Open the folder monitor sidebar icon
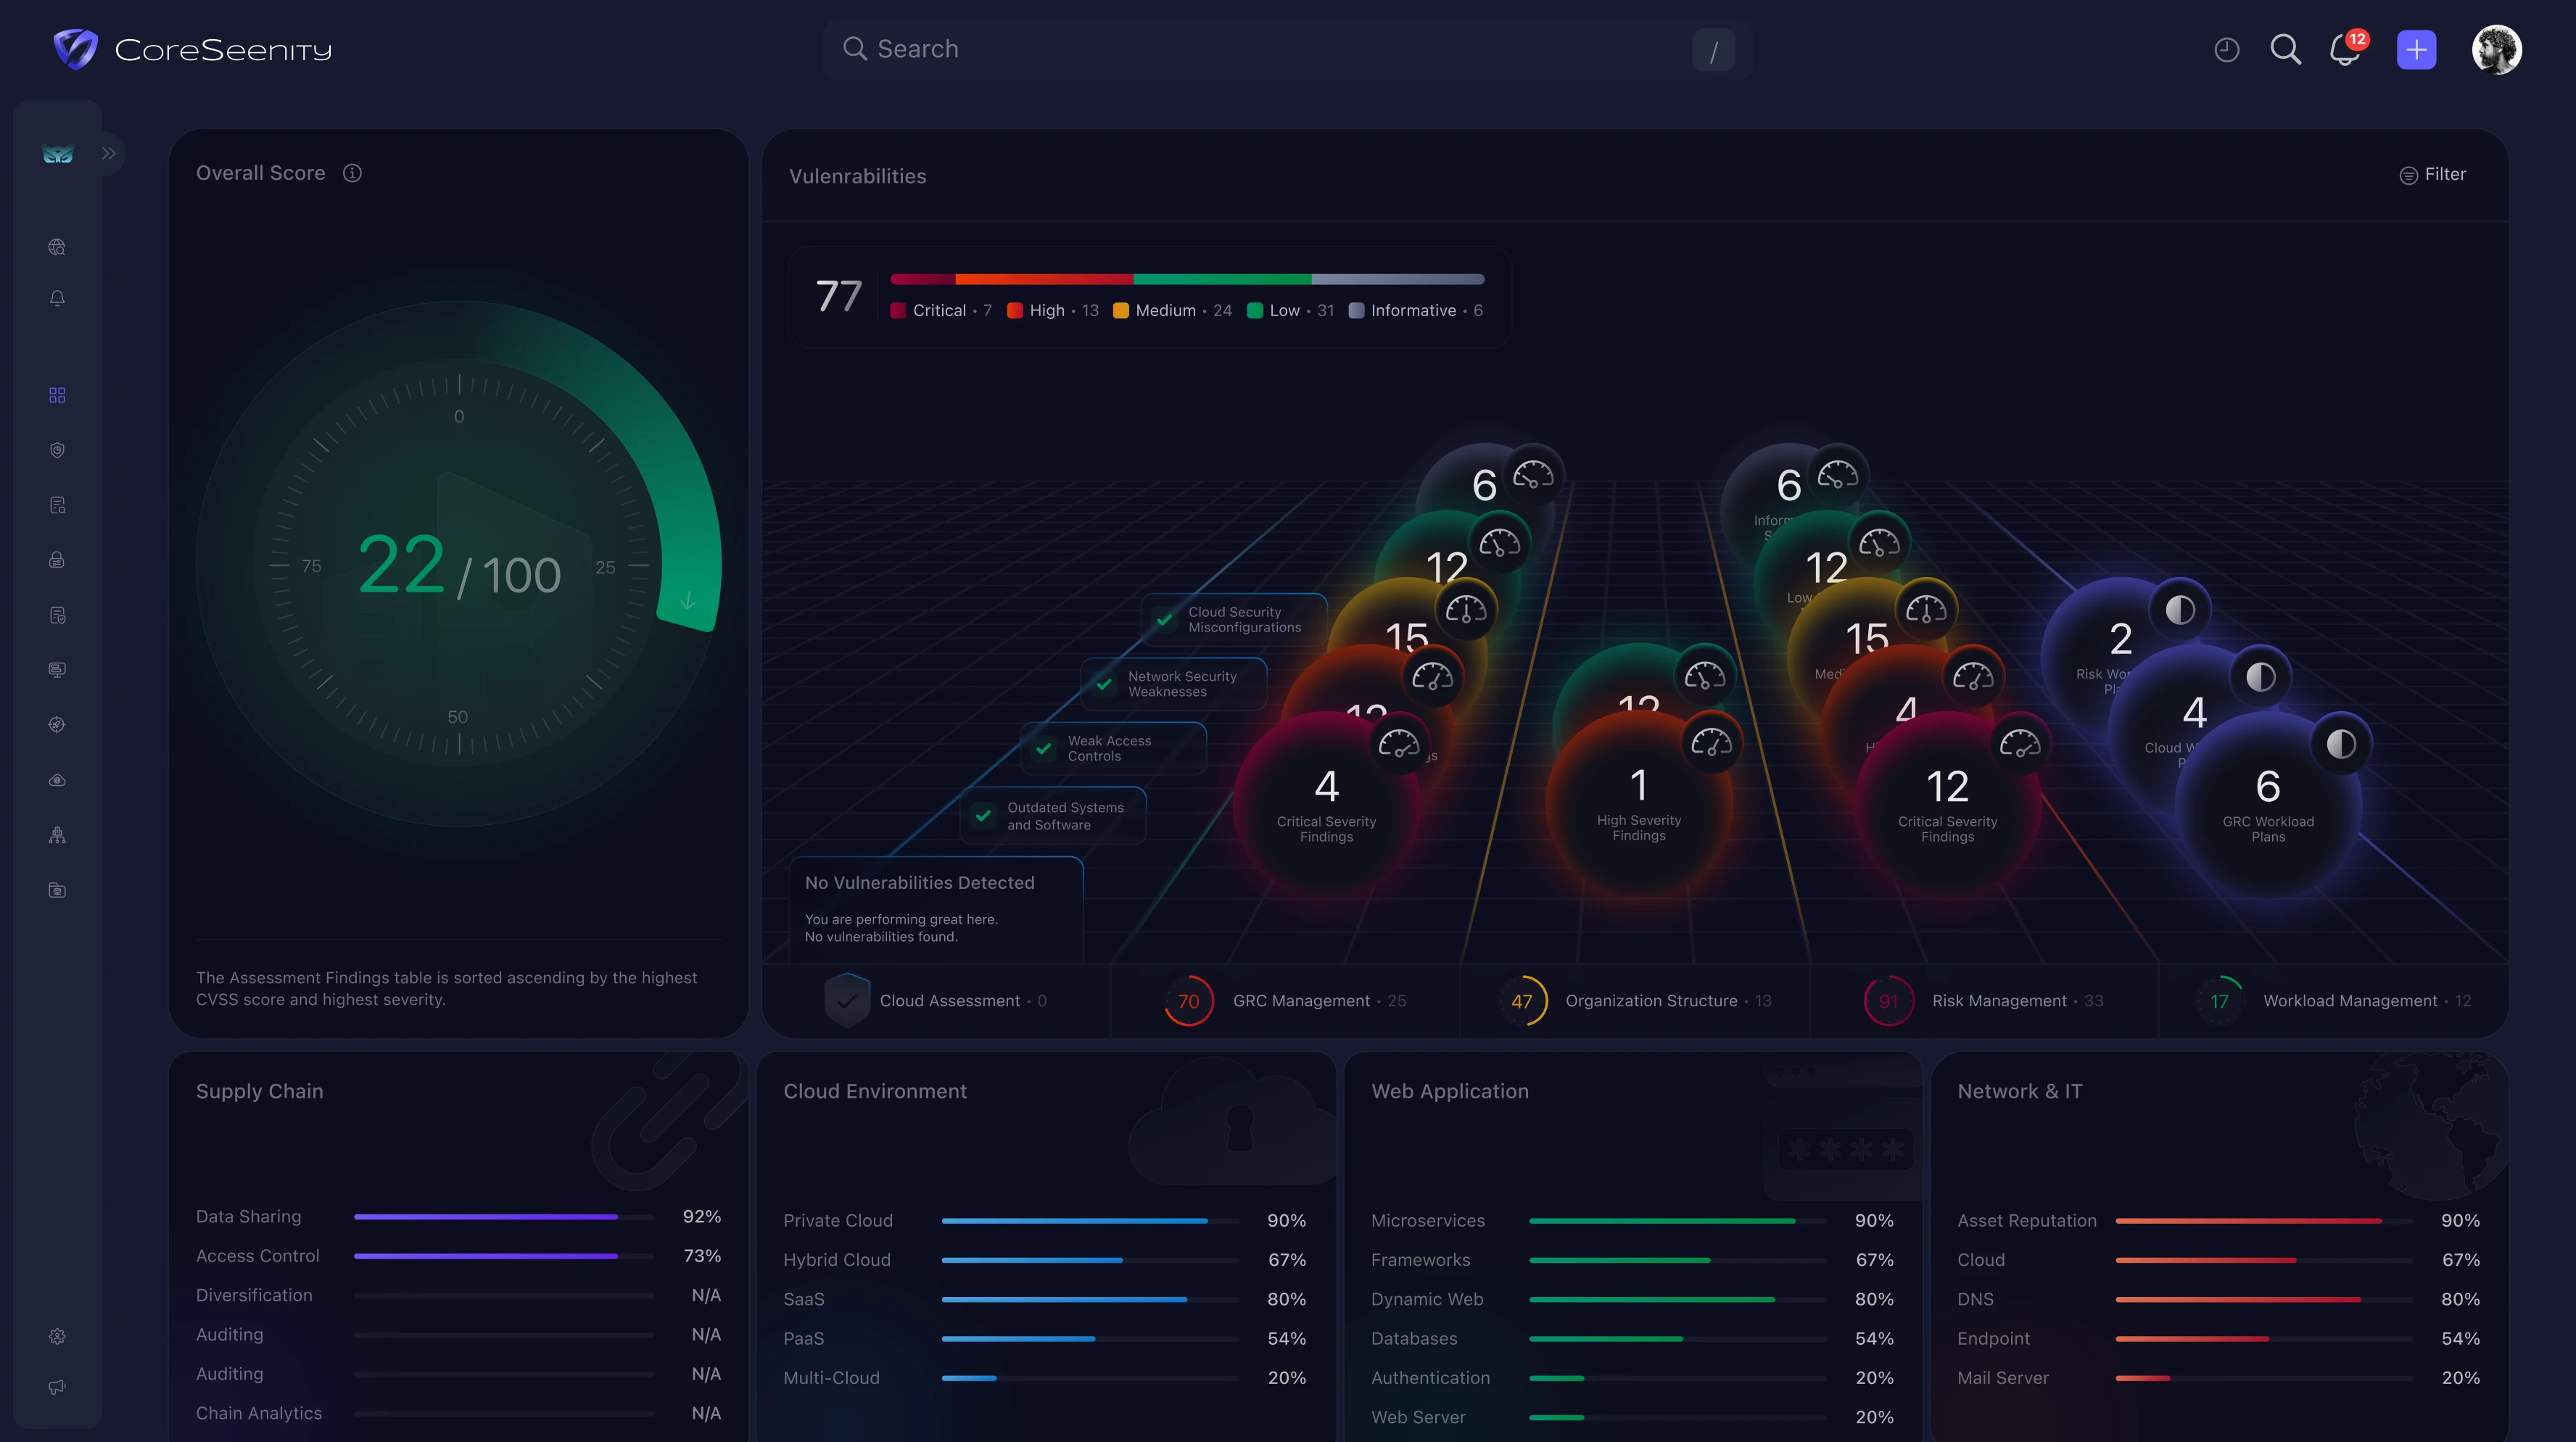This screenshot has height=1442, width=2576. tap(57, 890)
